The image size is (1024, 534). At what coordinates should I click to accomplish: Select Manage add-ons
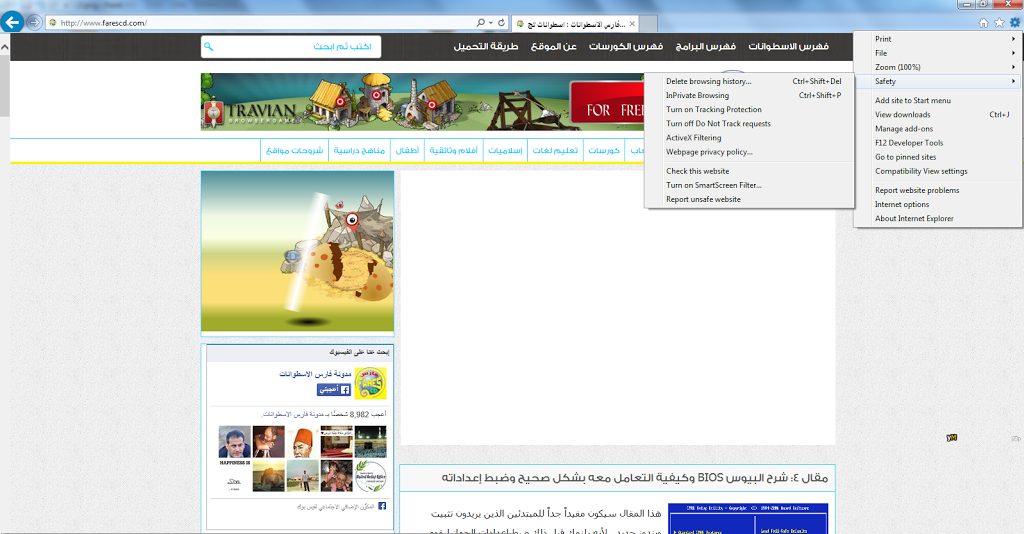(x=937, y=129)
